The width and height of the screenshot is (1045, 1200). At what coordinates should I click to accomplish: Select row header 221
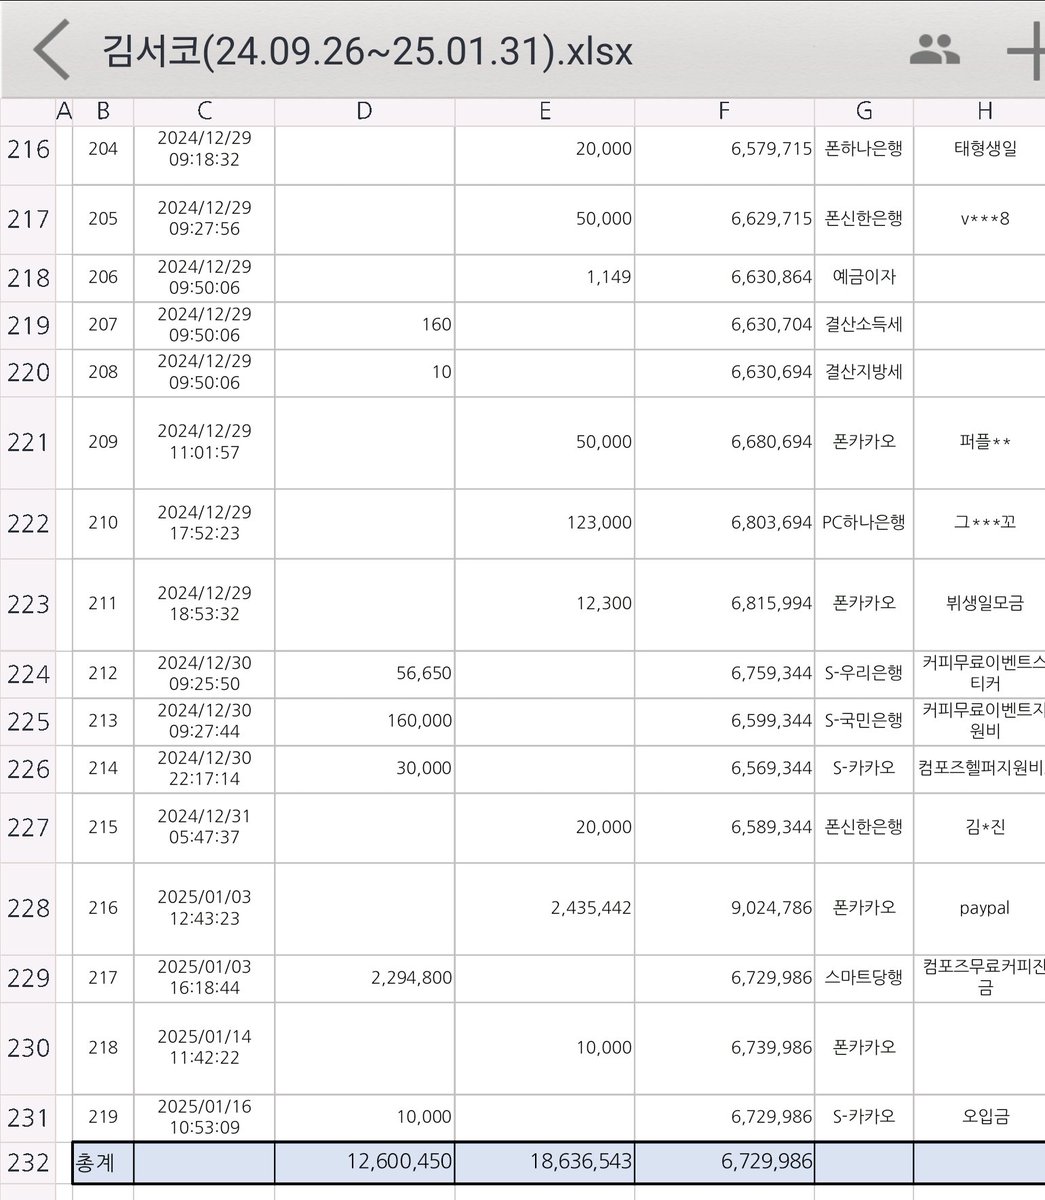pos(28,442)
